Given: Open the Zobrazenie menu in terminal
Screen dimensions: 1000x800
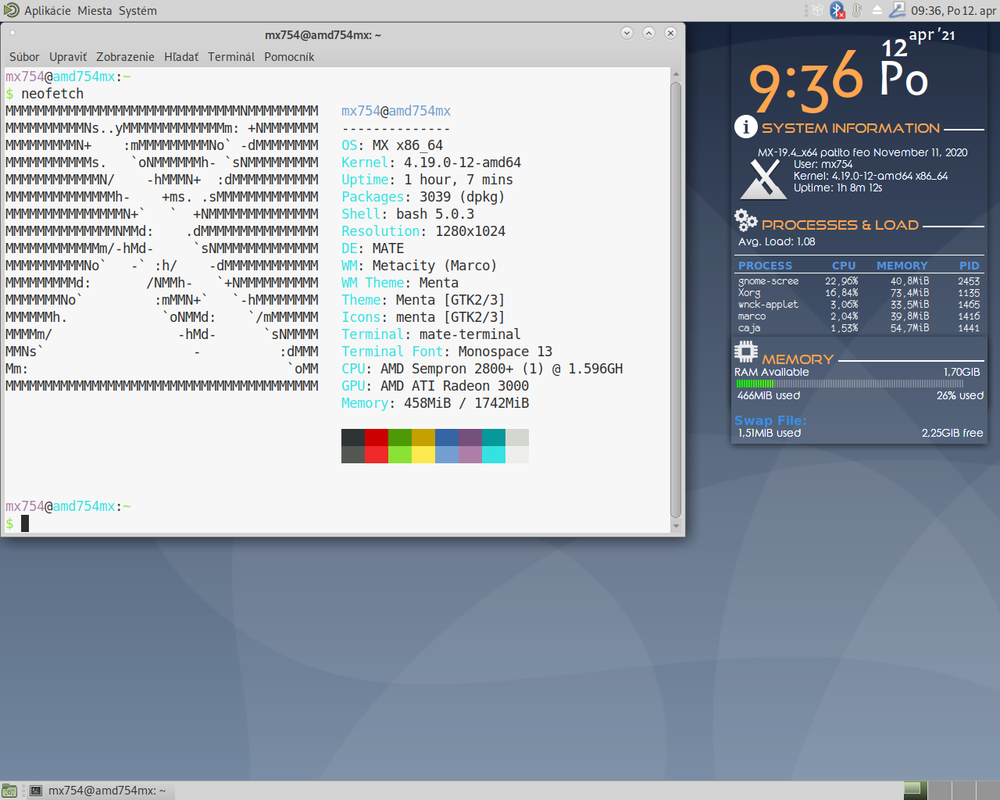Looking at the screenshot, I should pos(125,57).
